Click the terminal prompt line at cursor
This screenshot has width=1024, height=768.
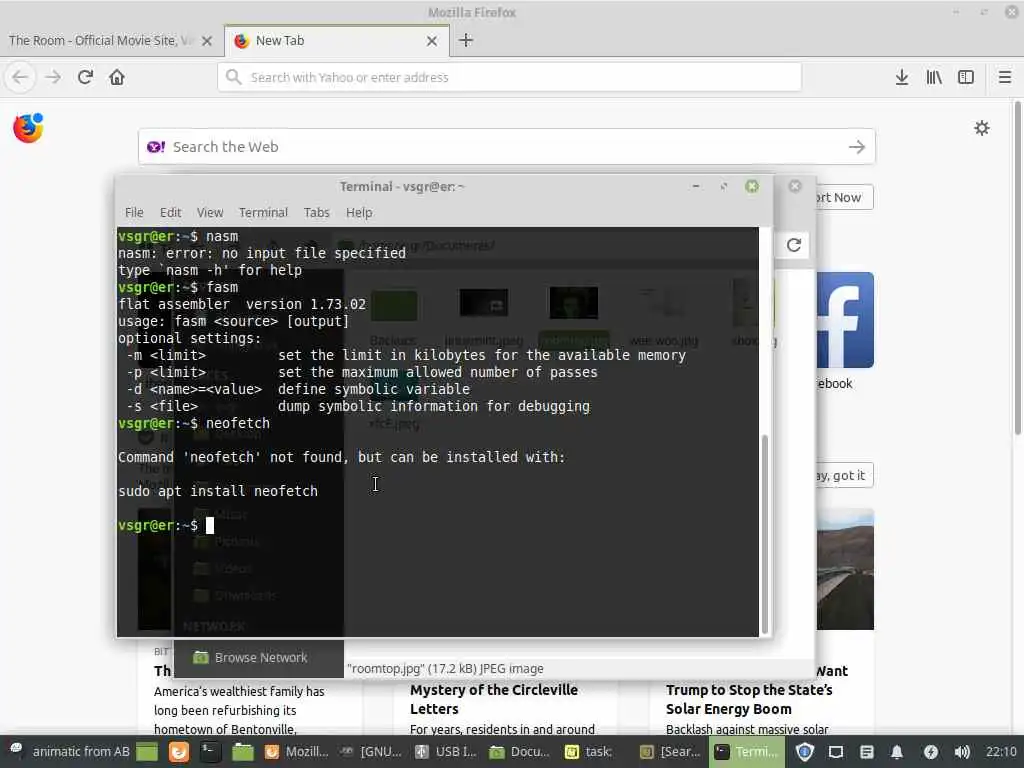point(166,525)
